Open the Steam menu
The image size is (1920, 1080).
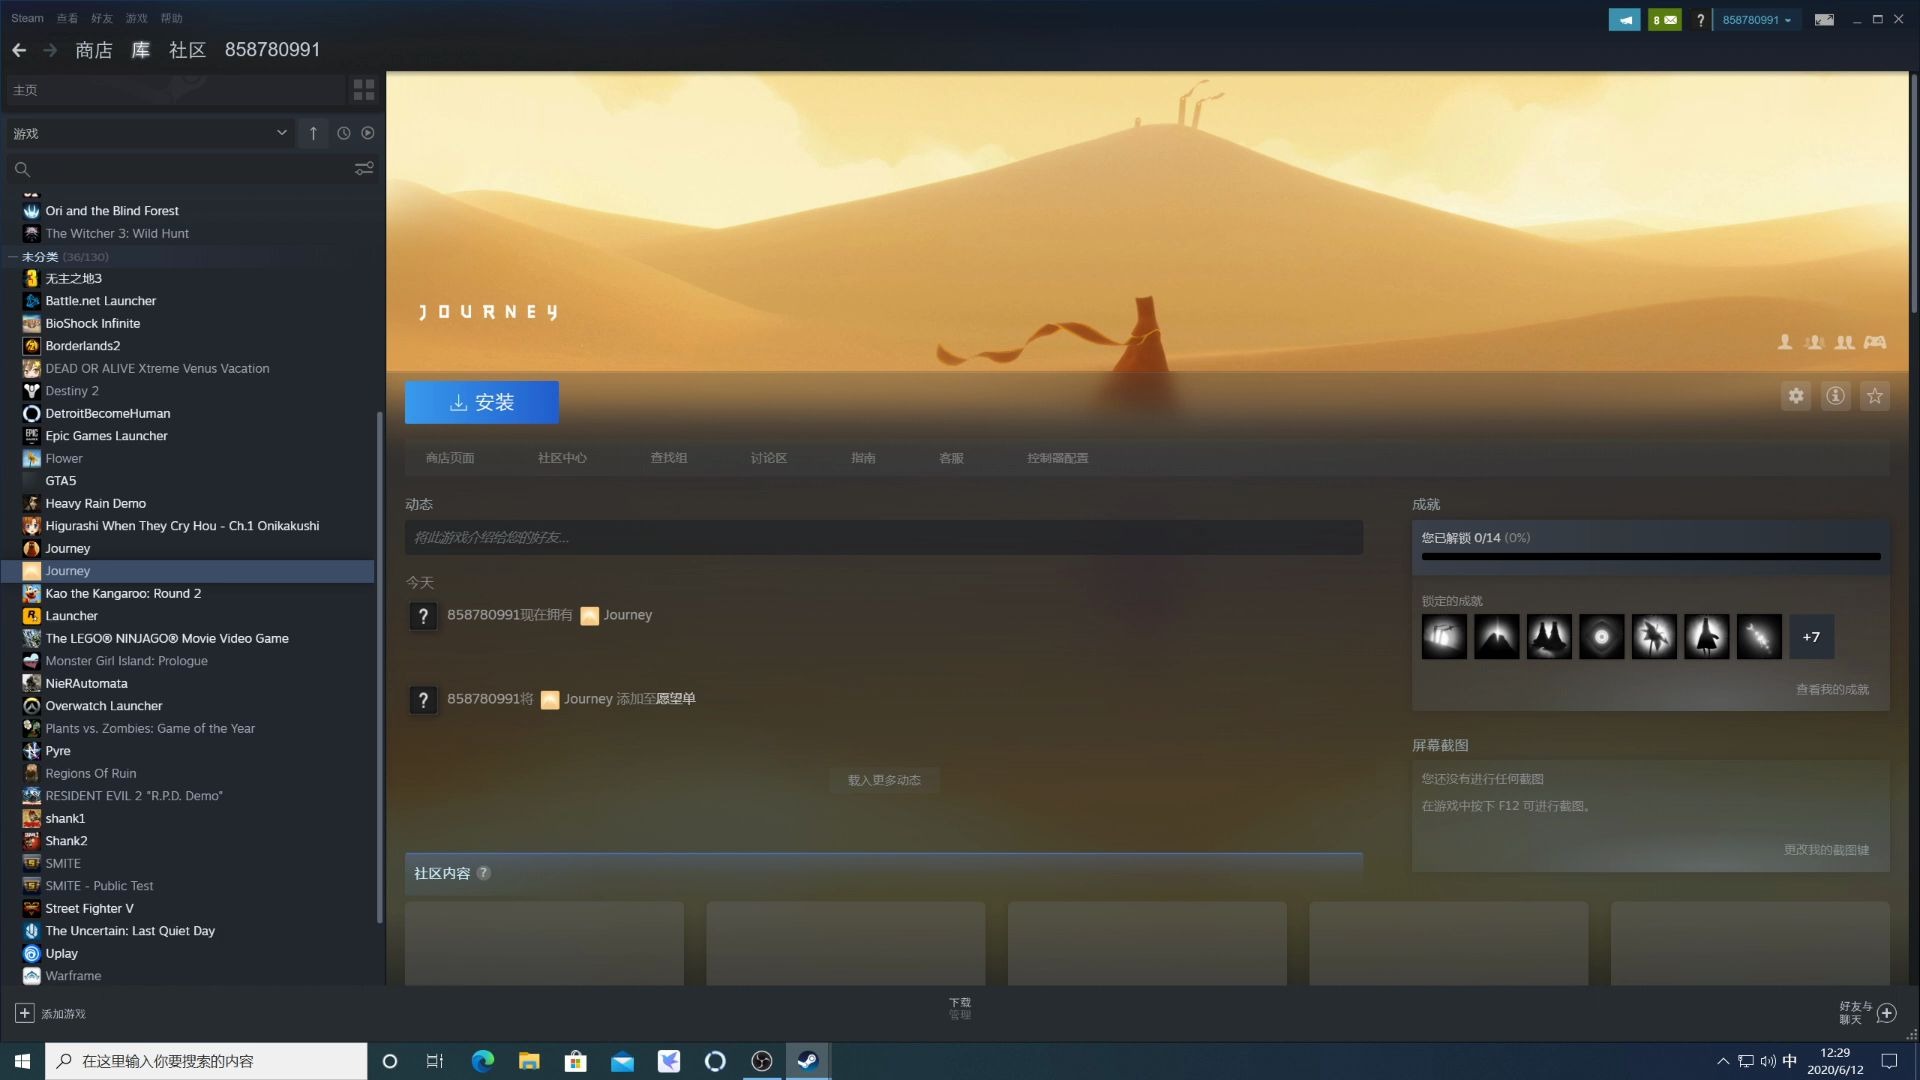click(27, 18)
